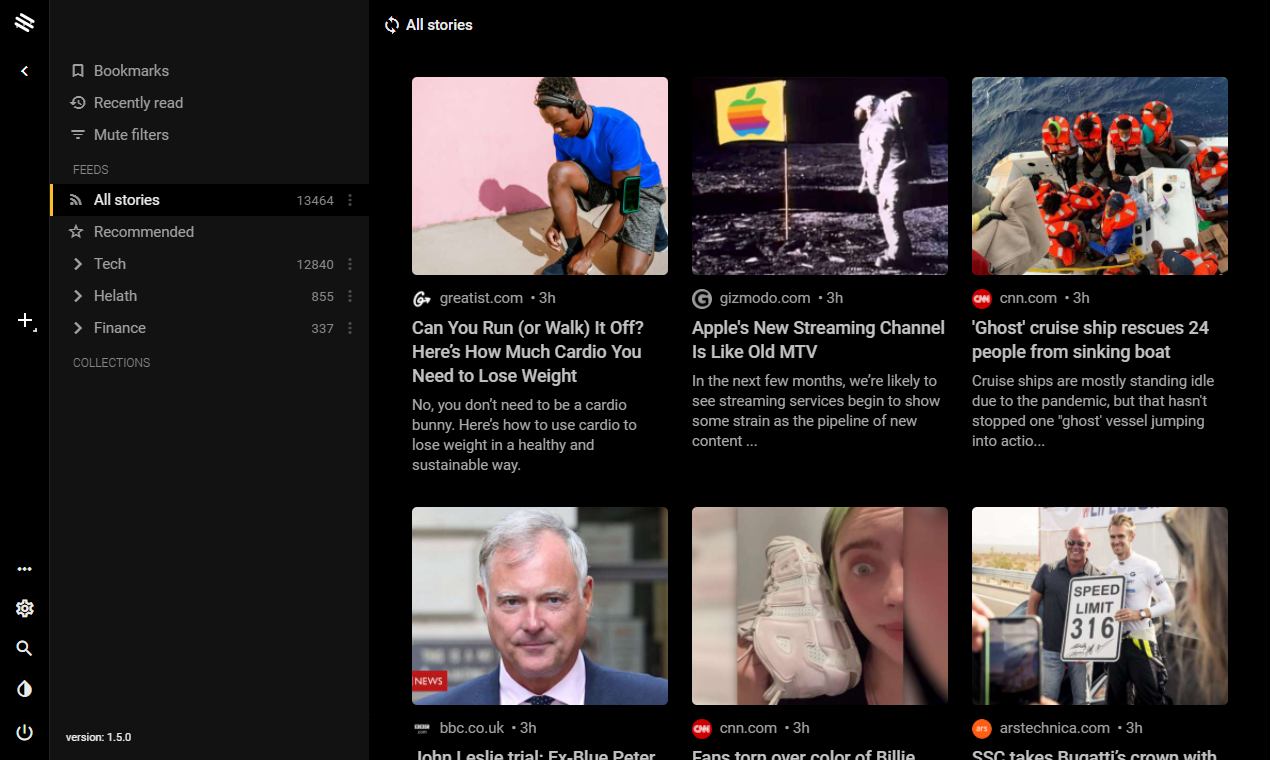Open the three-dot more options icon in the left rail

(x=25, y=569)
